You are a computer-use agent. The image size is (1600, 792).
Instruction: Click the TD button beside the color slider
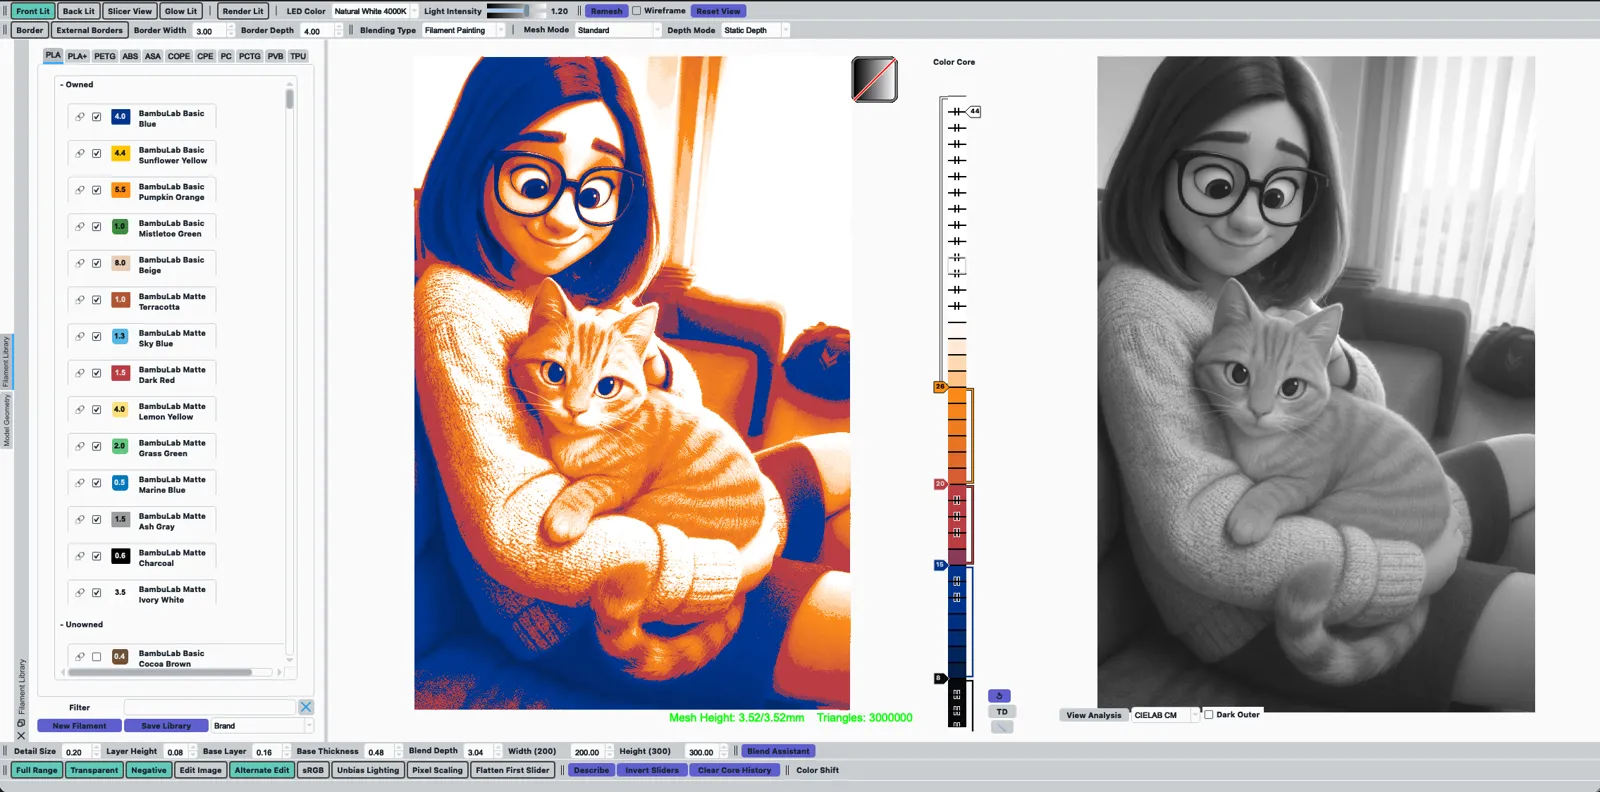point(1002,712)
